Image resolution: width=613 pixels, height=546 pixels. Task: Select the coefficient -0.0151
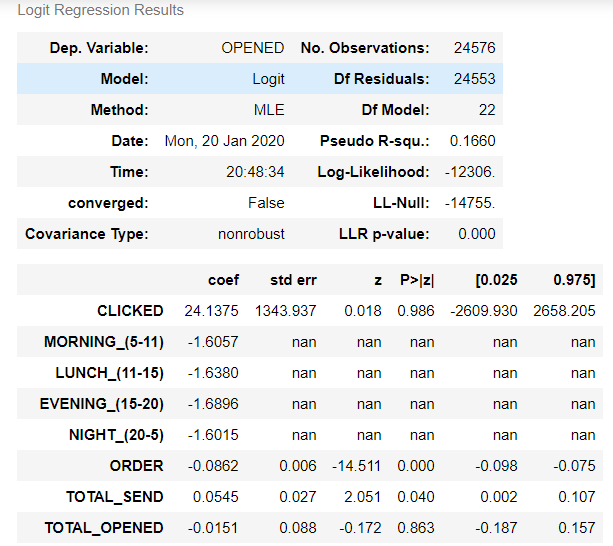pyautogui.click(x=213, y=528)
